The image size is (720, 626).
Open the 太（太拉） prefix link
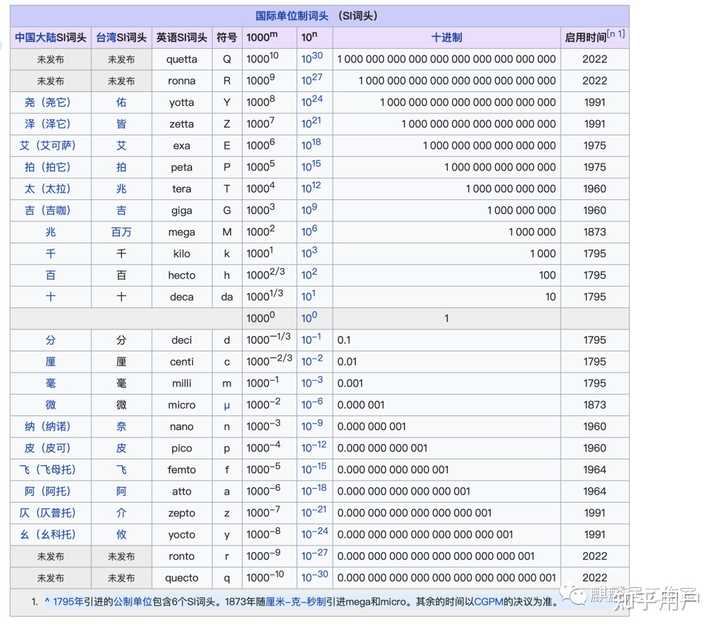[48, 189]
